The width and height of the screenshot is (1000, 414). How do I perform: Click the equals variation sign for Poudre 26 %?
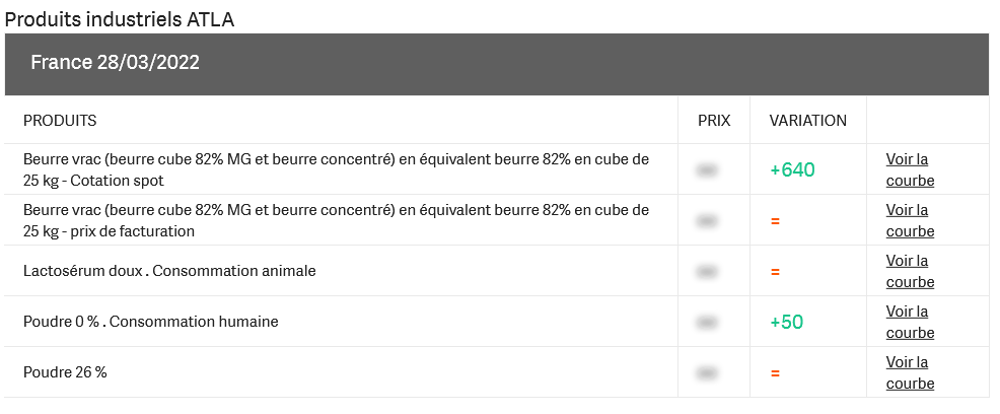pyautogui.click(x=775, y=373)
